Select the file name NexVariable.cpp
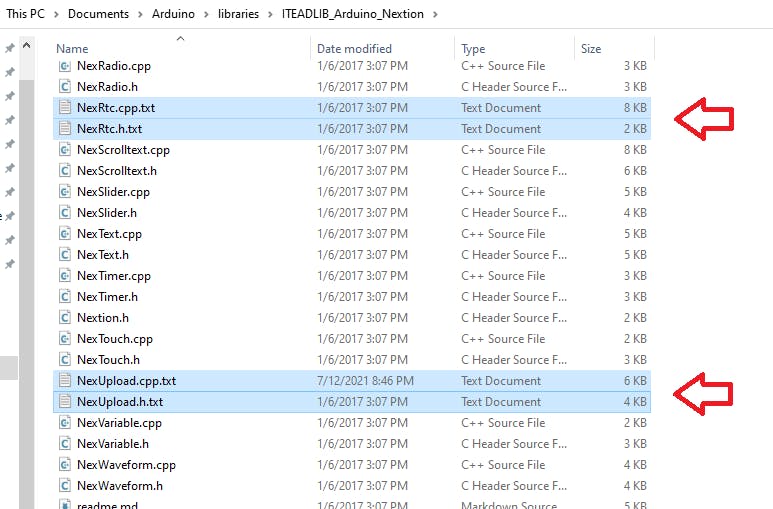 pos(119,423)
